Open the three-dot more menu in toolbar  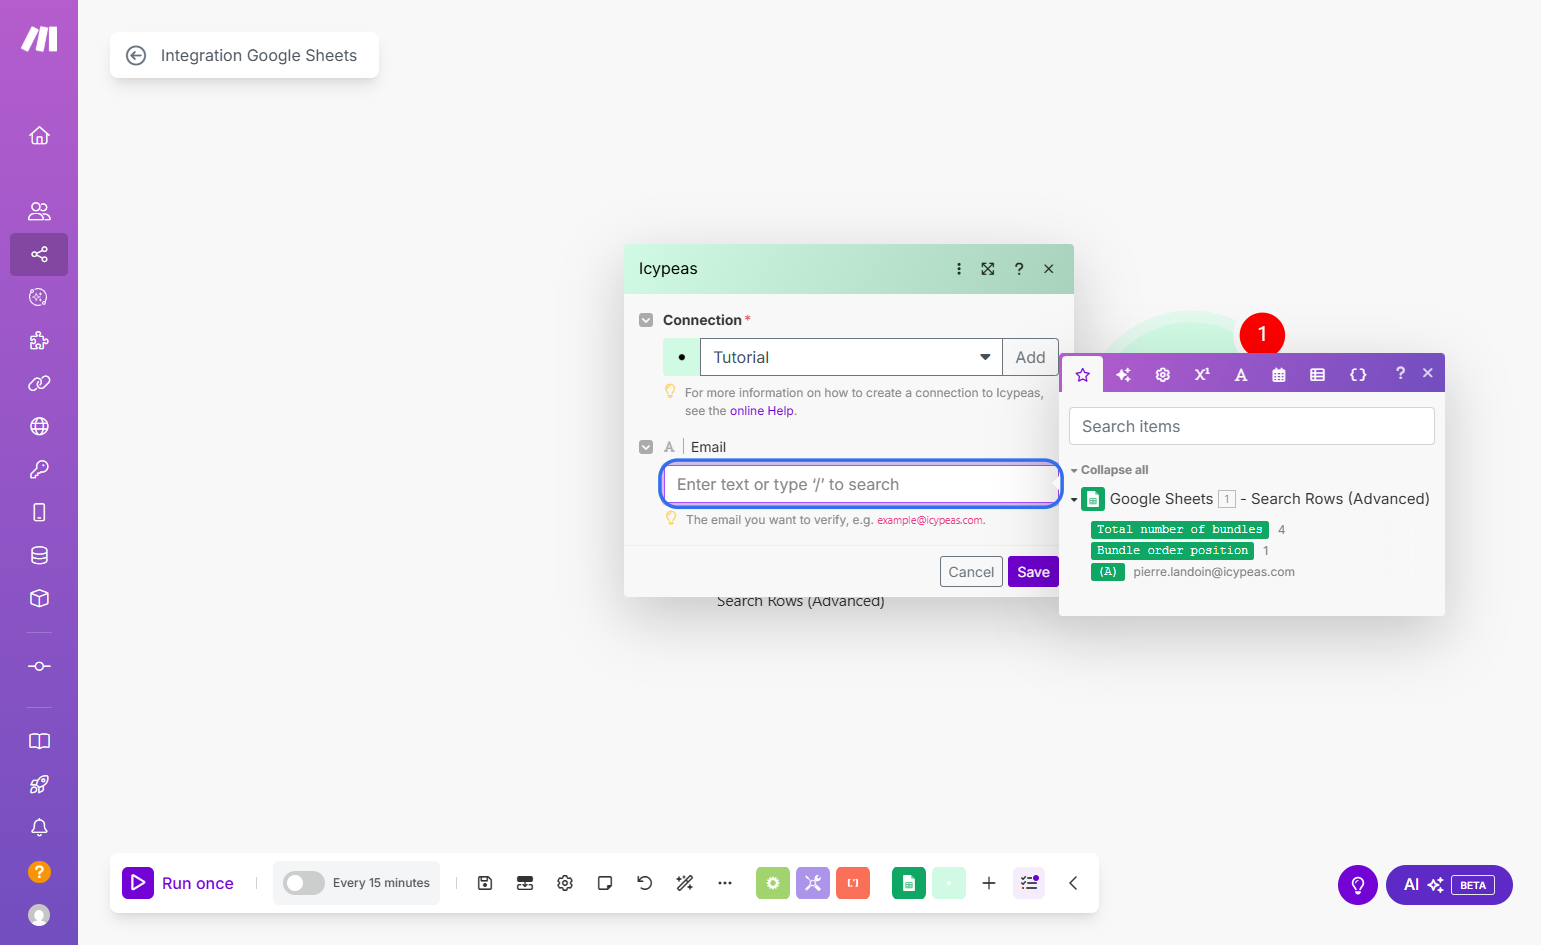click(725, 883)
